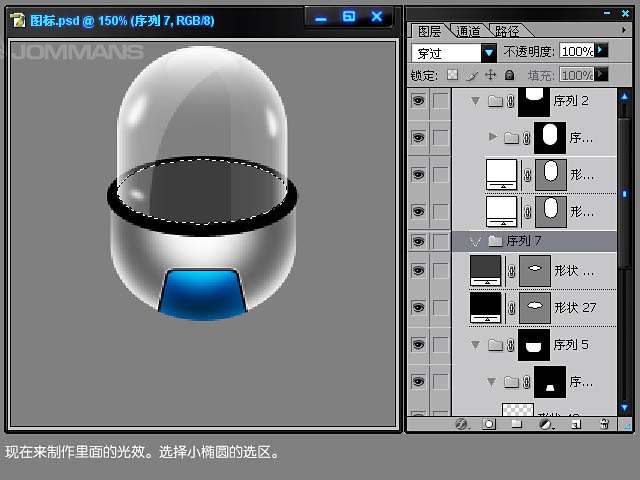Restore the 图标.psd document window
Image resolution: width=640 pixels, height=480 pixels.
(349, 17)
